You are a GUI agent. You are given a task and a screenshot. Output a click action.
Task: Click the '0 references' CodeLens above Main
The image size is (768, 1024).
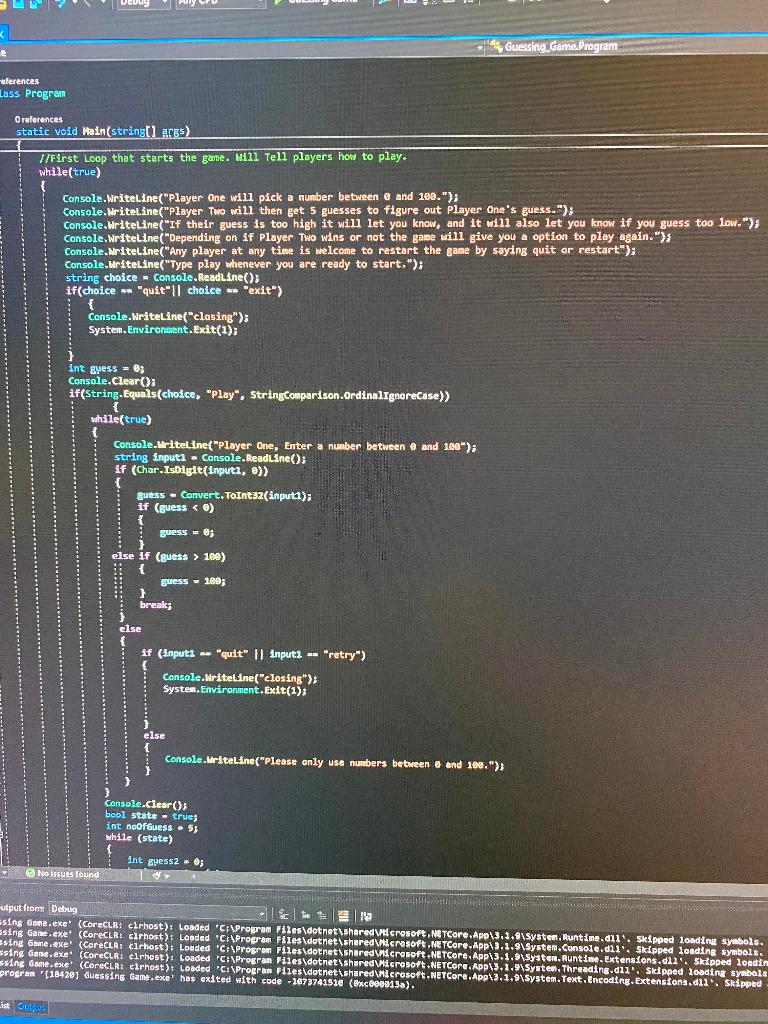coord(39,120)
